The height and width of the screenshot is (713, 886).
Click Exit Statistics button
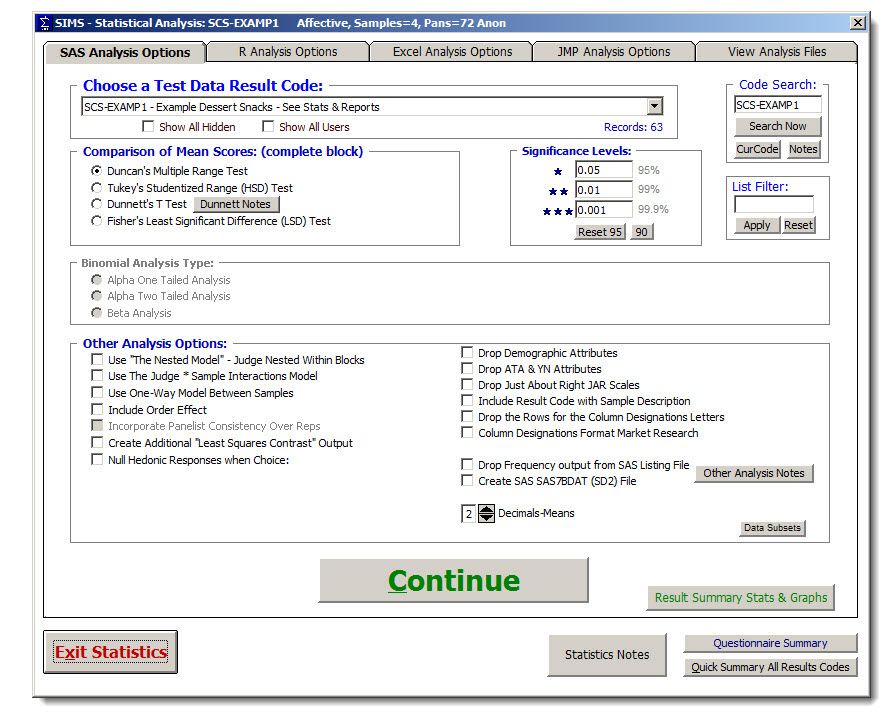[111, 652]
